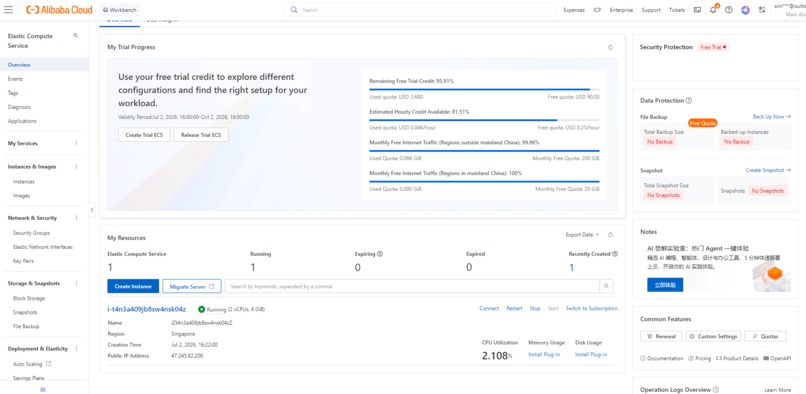Click Install Plug-in under Disk Usage

point(591,354)
